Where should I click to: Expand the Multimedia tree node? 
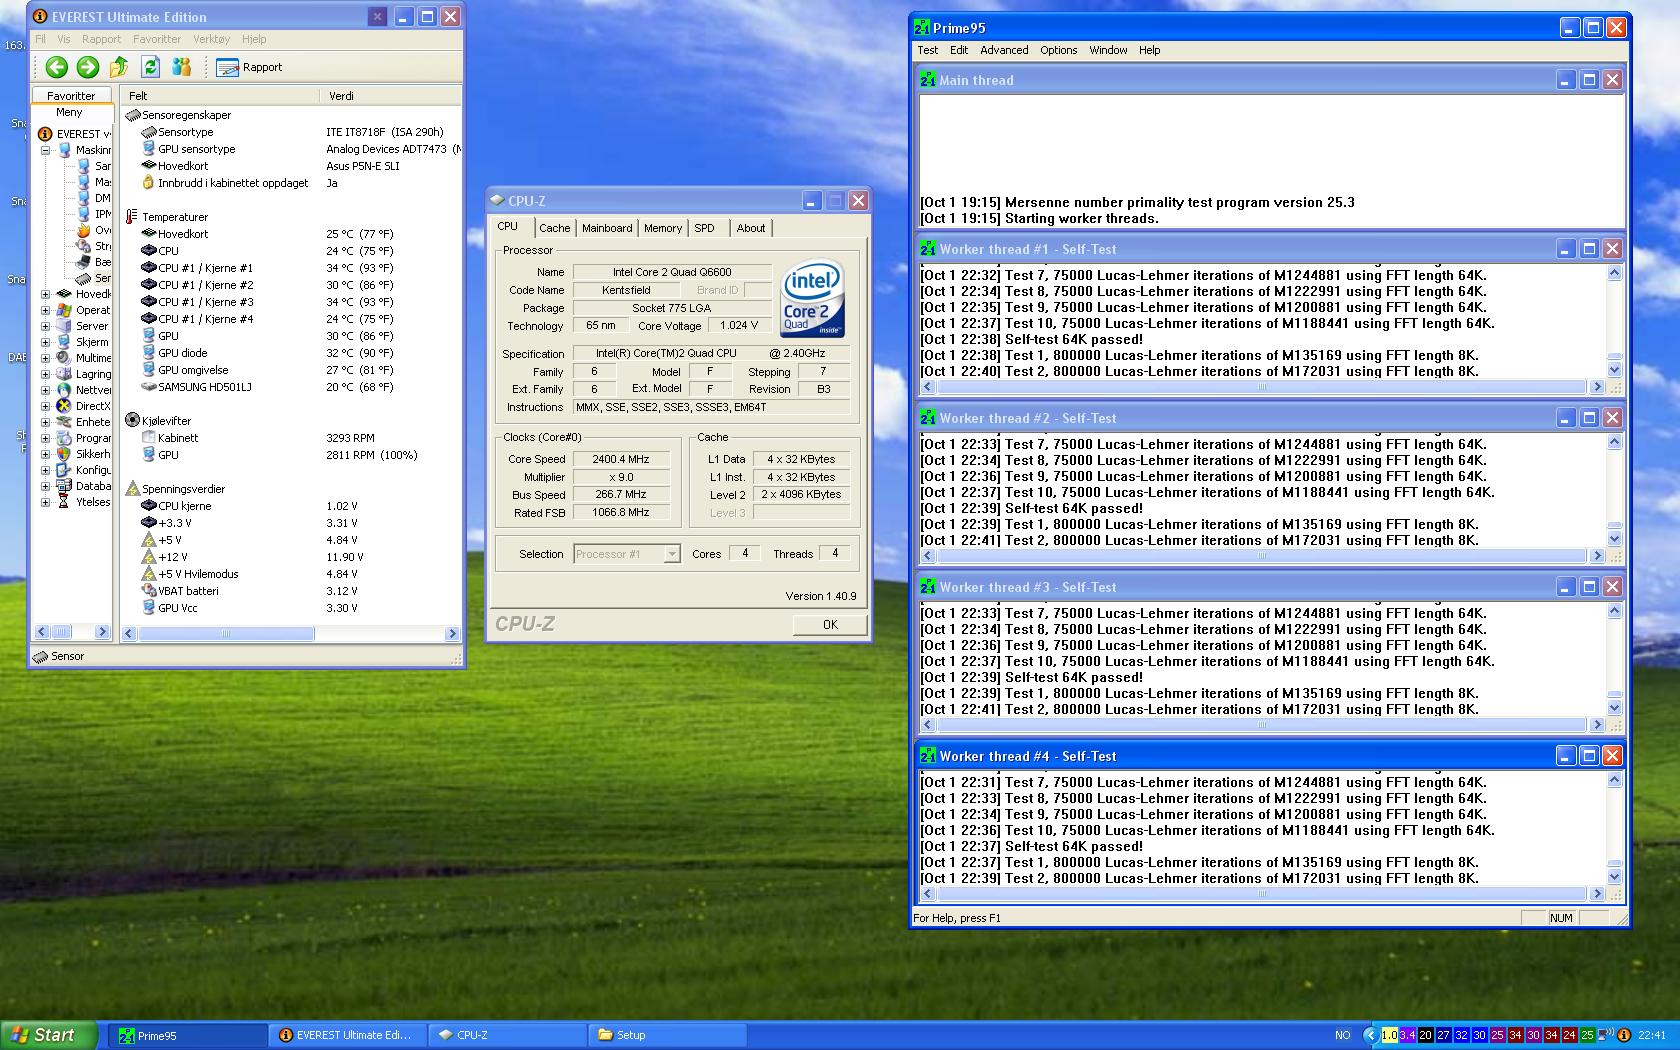point(45,358)
